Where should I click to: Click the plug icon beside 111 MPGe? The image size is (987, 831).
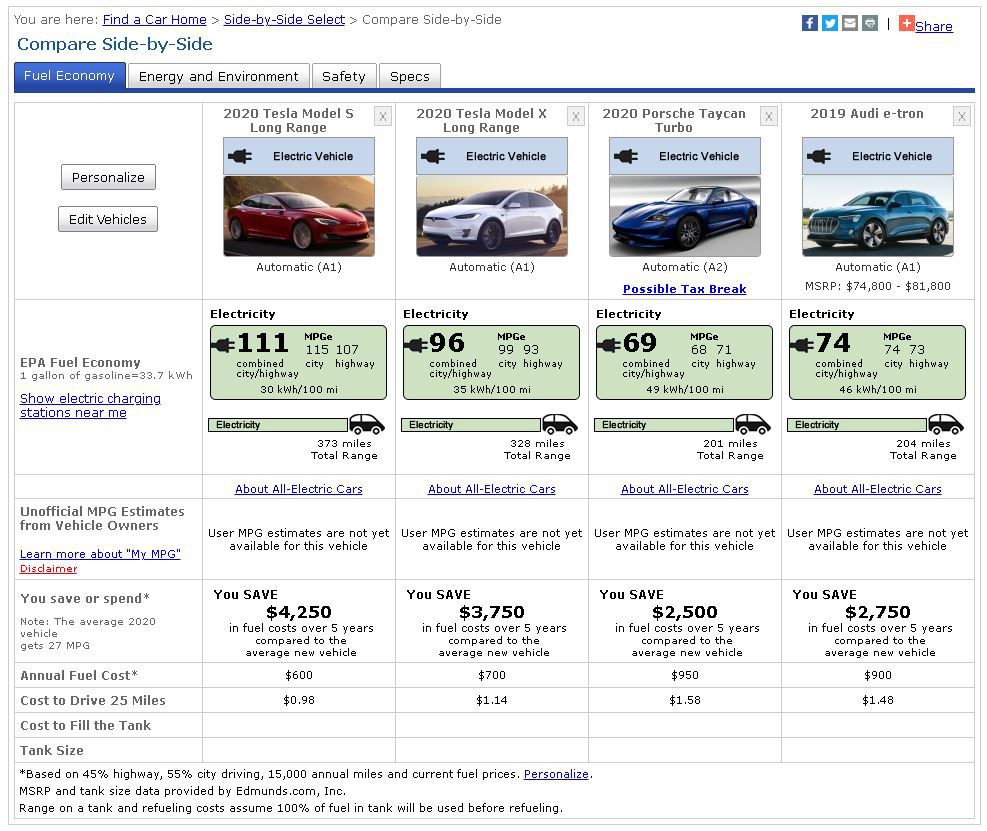(223, 345)
